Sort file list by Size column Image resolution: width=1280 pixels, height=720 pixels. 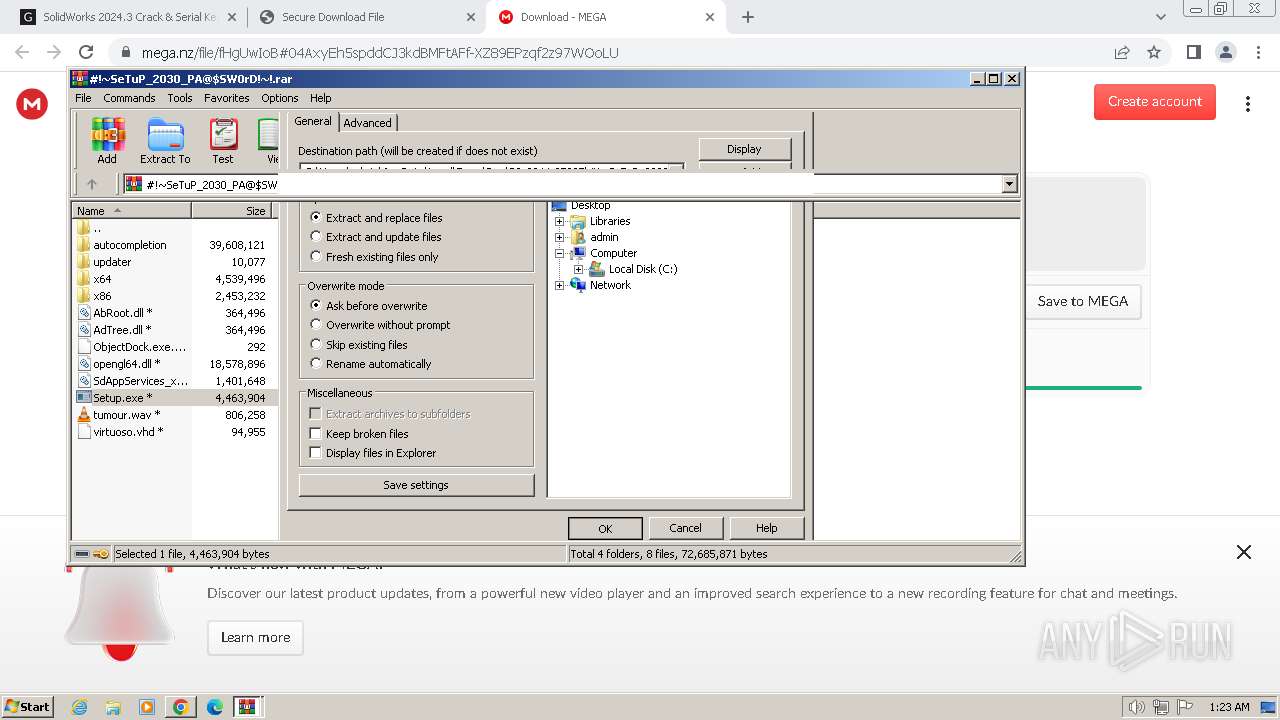pos(234,211)
